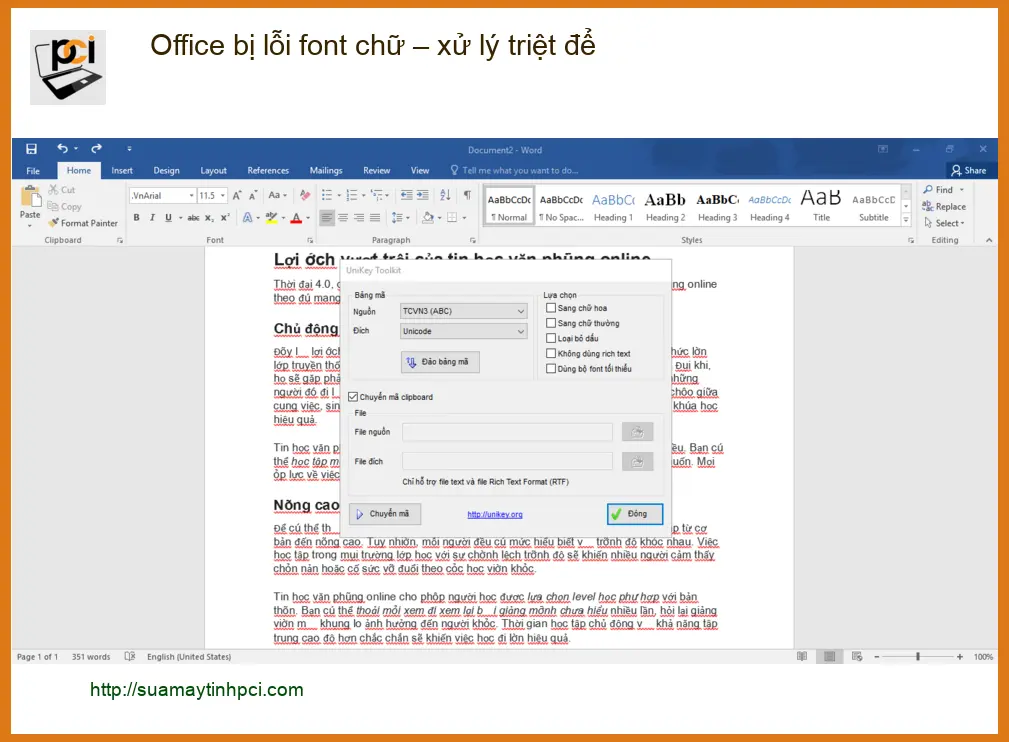Center the paragraph text
The height and width of the screenshot is (742, 1009).
click(x=343, y=218)
